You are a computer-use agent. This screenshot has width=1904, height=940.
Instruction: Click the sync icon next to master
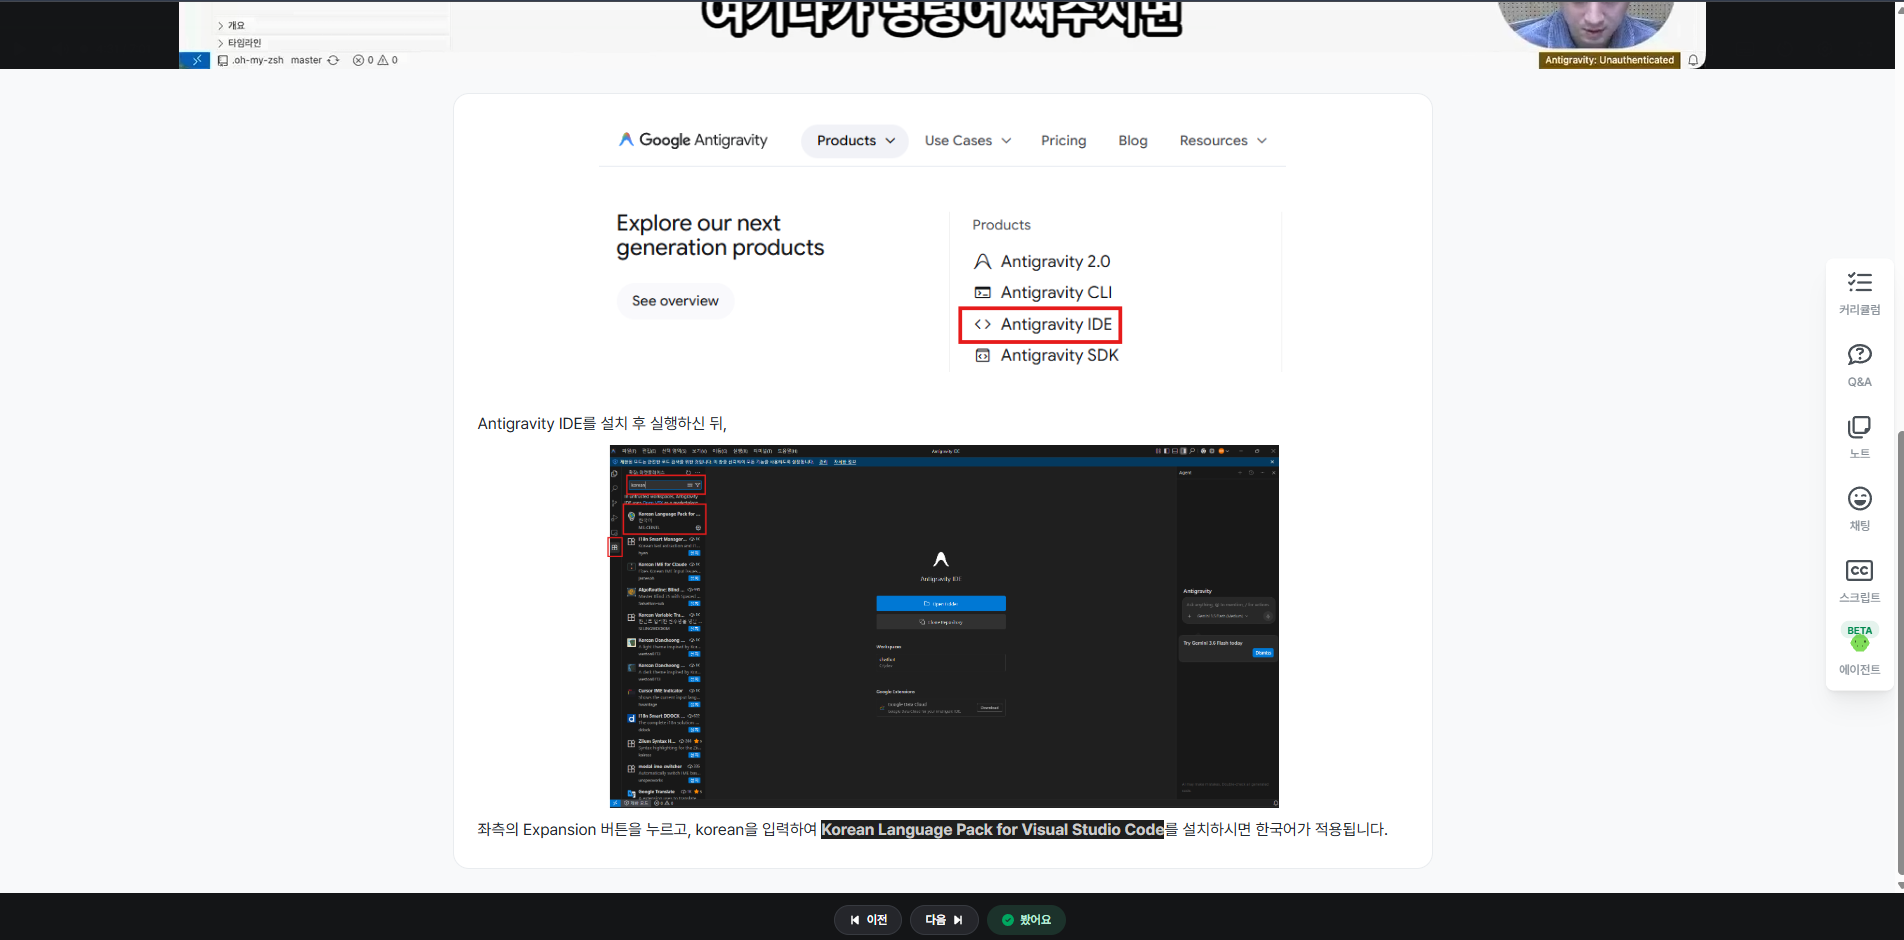[333, 60]
